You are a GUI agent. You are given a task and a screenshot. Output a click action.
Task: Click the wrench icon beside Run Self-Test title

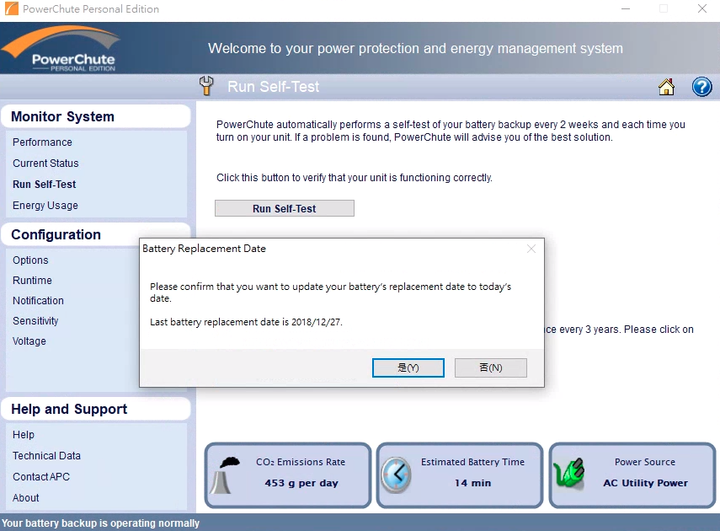coord(206,86)
